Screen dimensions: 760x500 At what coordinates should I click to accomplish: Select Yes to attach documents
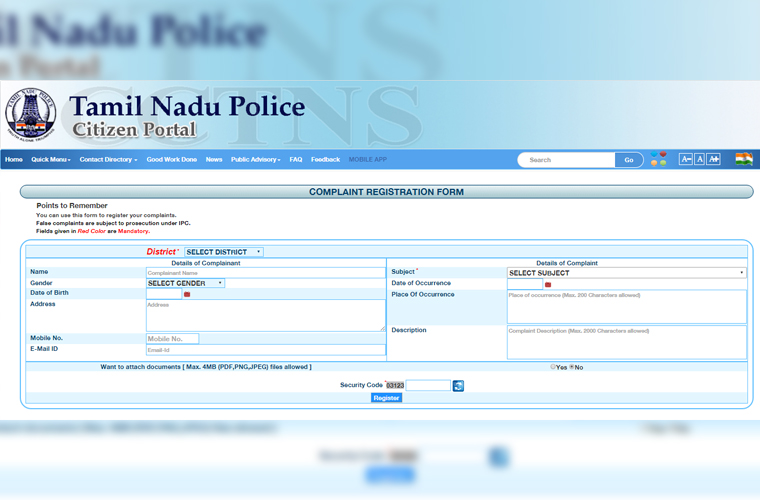[553, 367]
